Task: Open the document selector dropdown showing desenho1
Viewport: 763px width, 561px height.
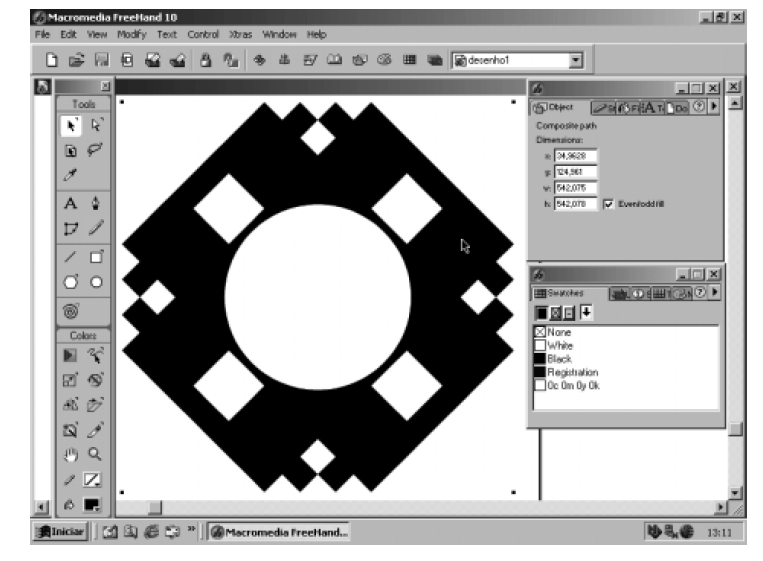Action: (575, 61)
